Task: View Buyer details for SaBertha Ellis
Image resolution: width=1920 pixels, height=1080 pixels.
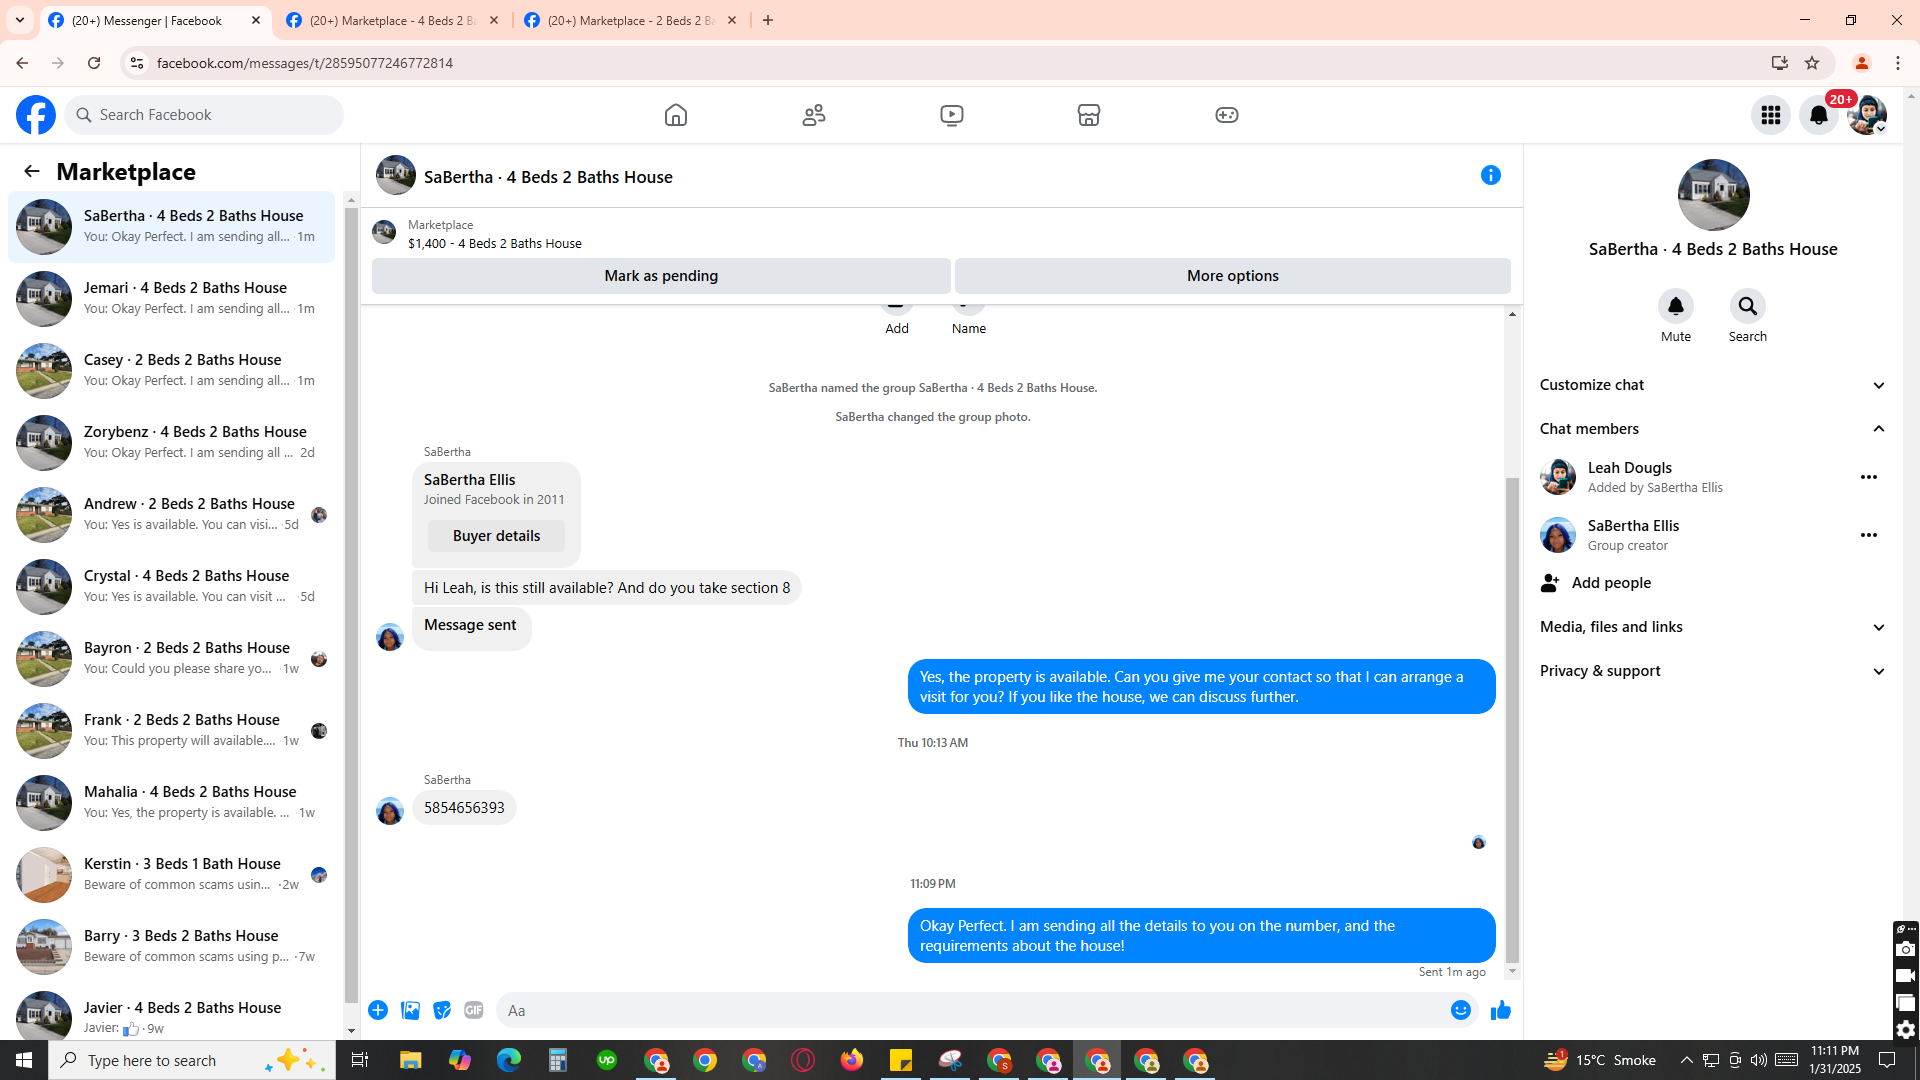Action: 496,536
